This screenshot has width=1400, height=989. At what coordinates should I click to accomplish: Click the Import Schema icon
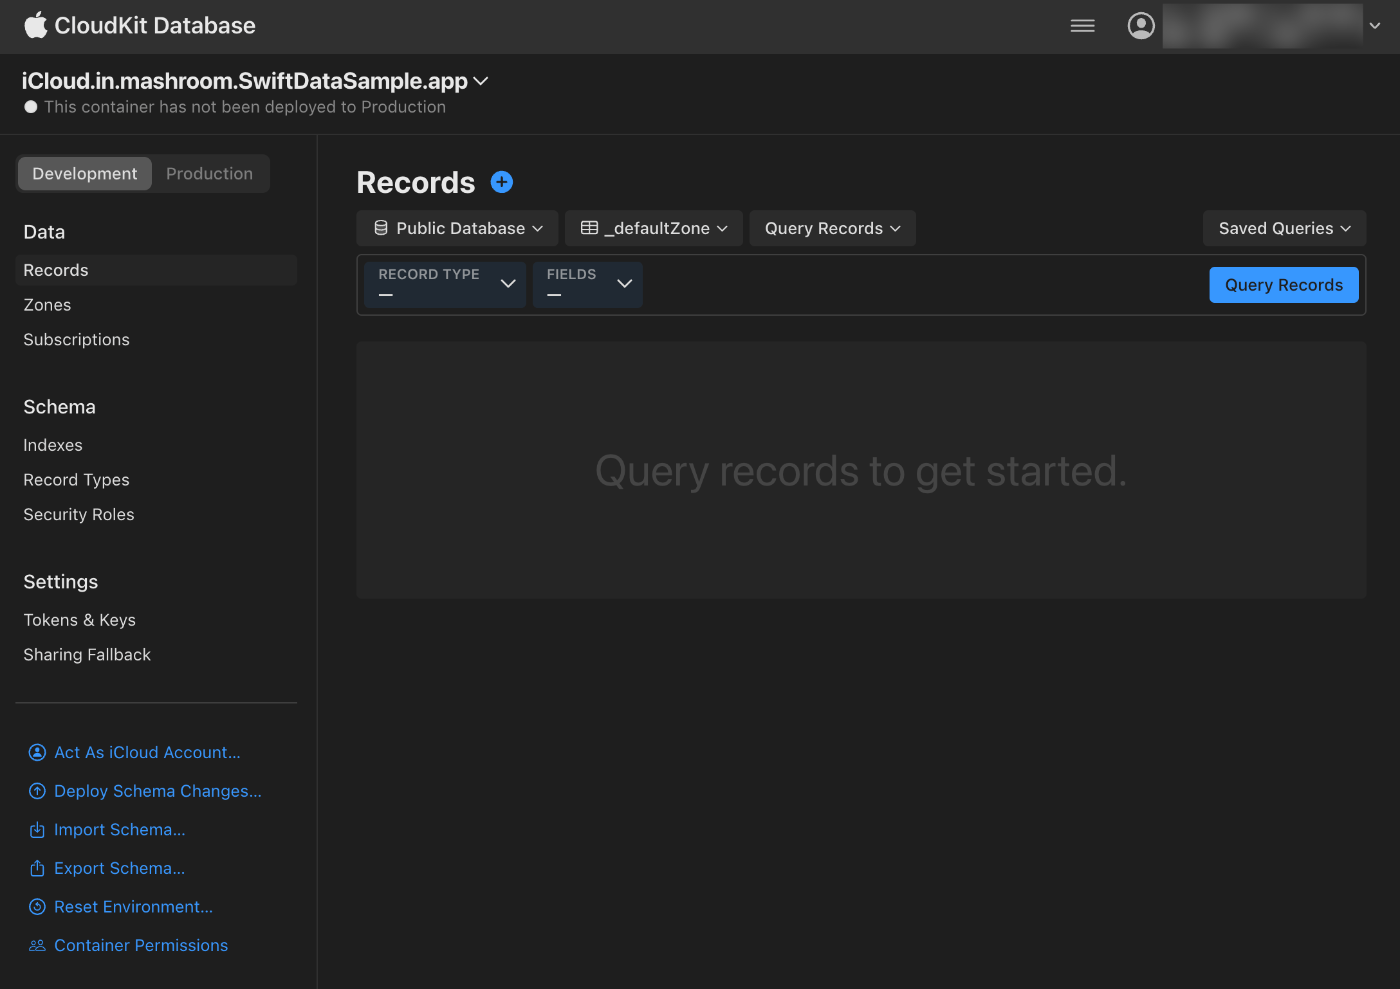click(x=37, y=830)
